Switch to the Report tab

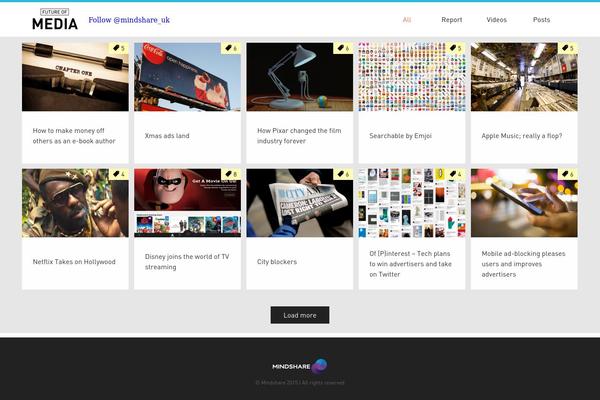[x=452, y=20]
